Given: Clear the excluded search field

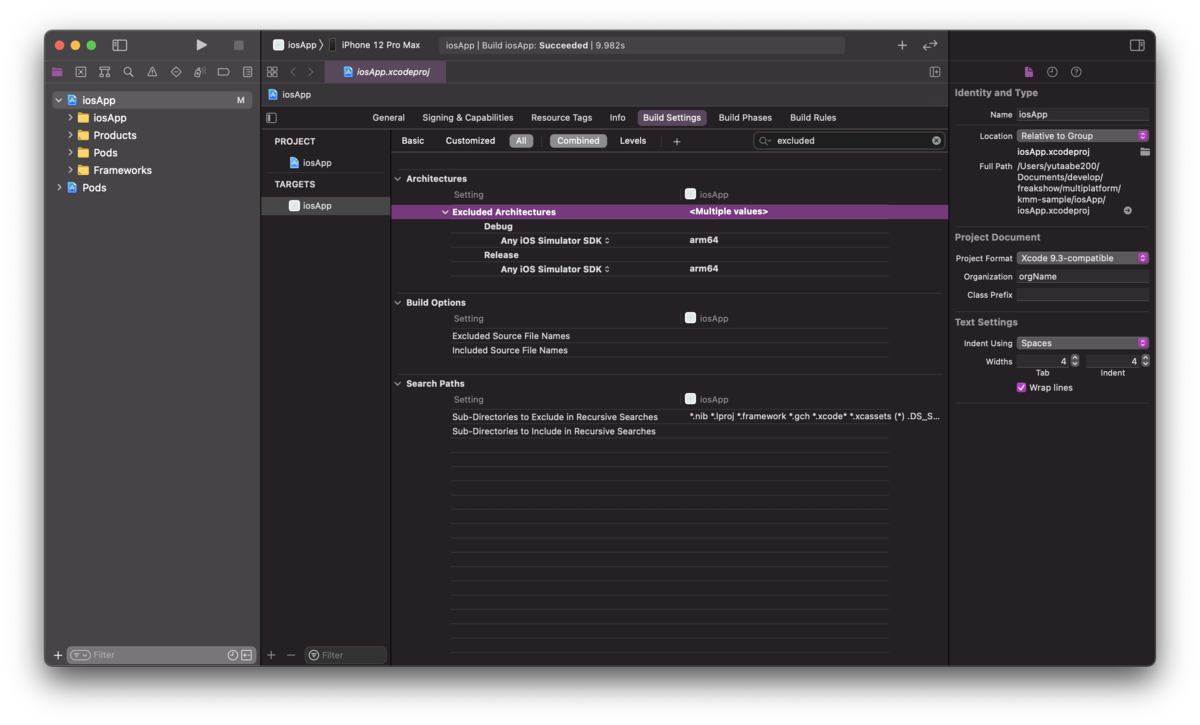Looking at the screenshot, I should pyautogui.click(x=937, y=141).
